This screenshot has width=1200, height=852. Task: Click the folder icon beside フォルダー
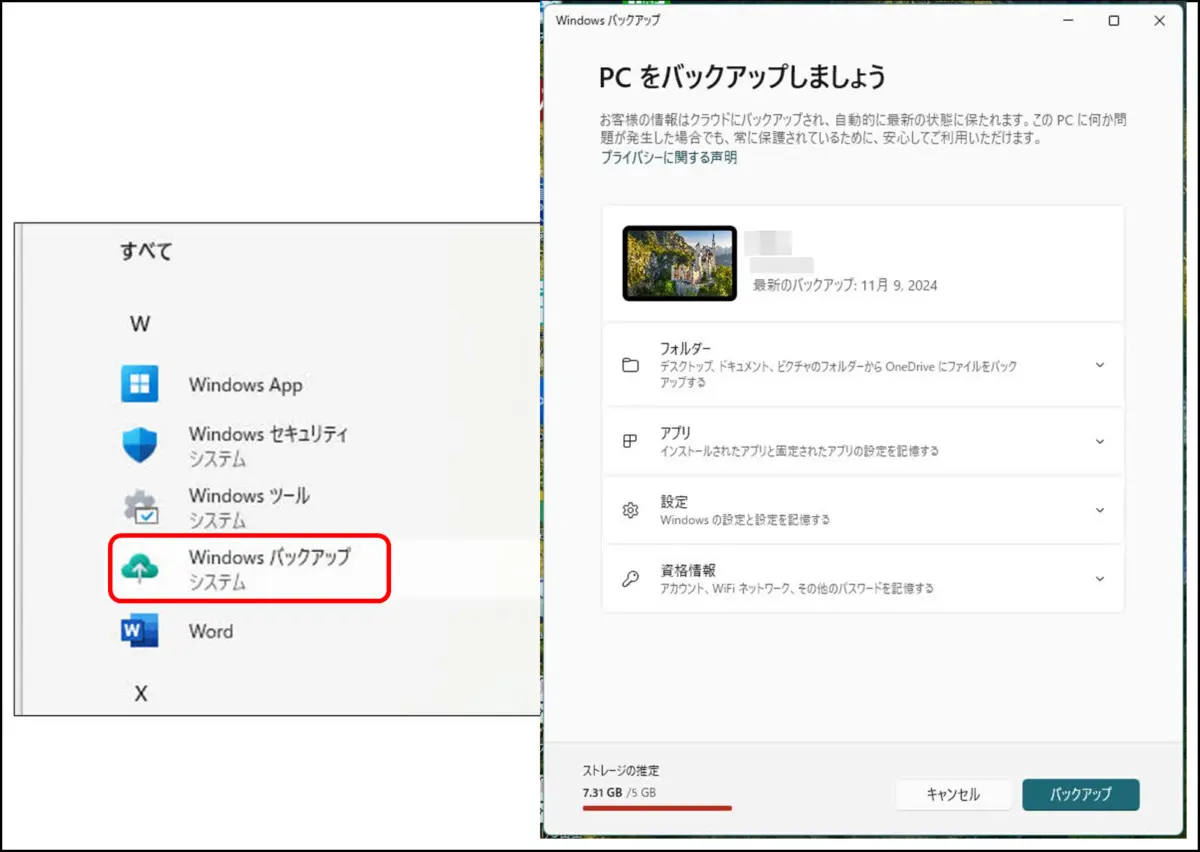pyautogui.click(x=630, y=365)
